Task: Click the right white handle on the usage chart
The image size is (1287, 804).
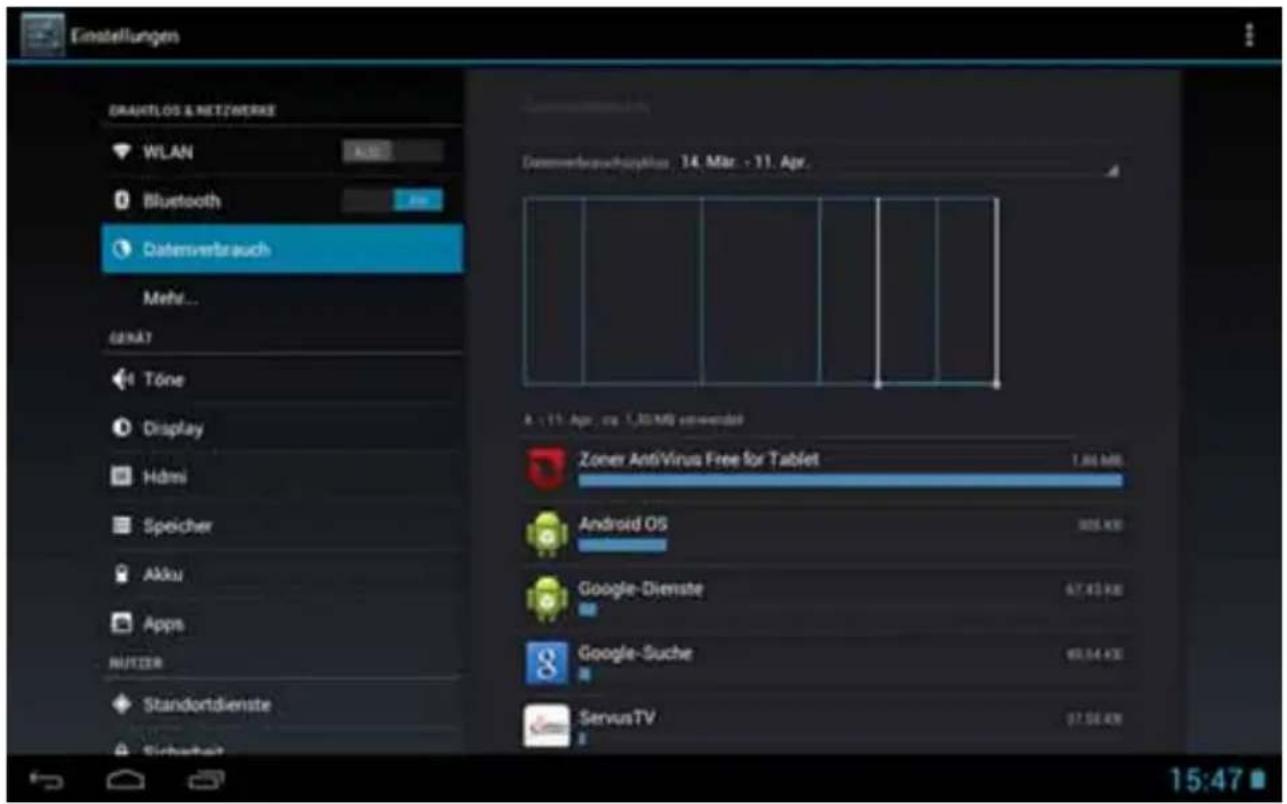Action: [x=996, y=385]
